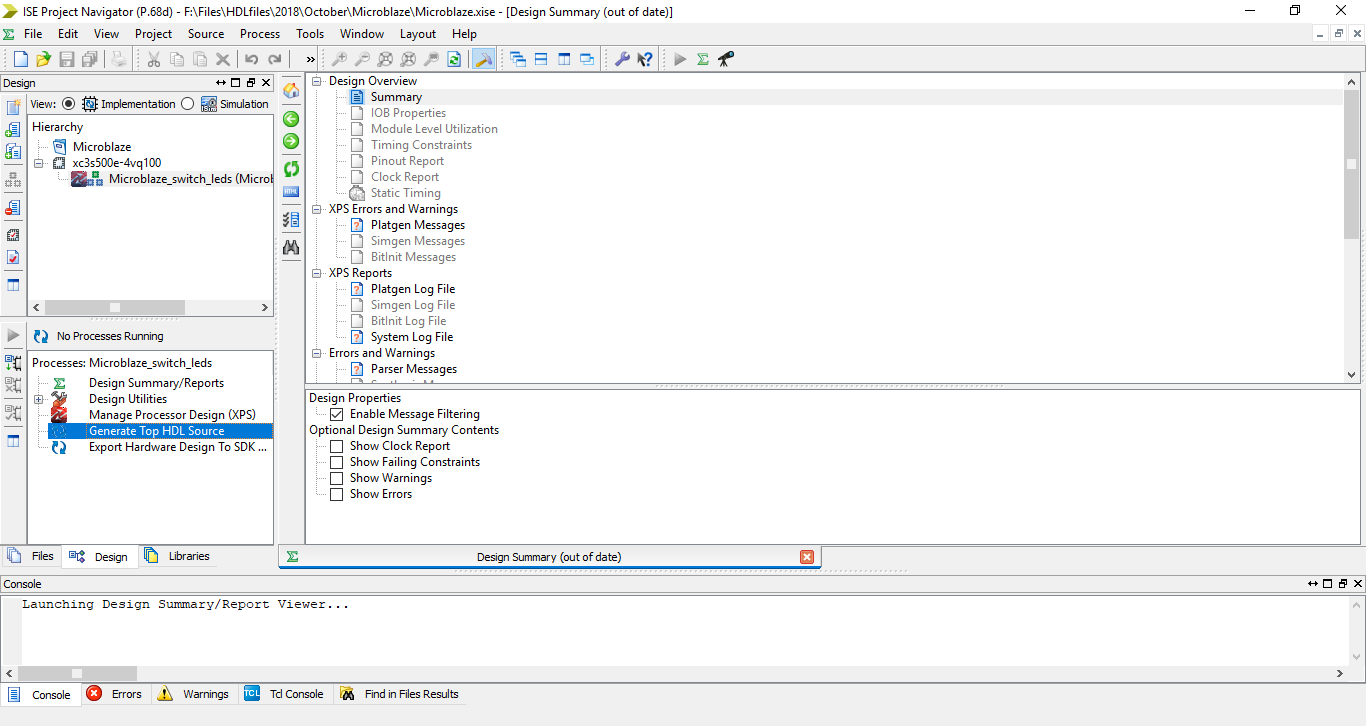The height and width of the screenshot is (726, 1366).
Task: Open the Tools menu
Action: 310,34
